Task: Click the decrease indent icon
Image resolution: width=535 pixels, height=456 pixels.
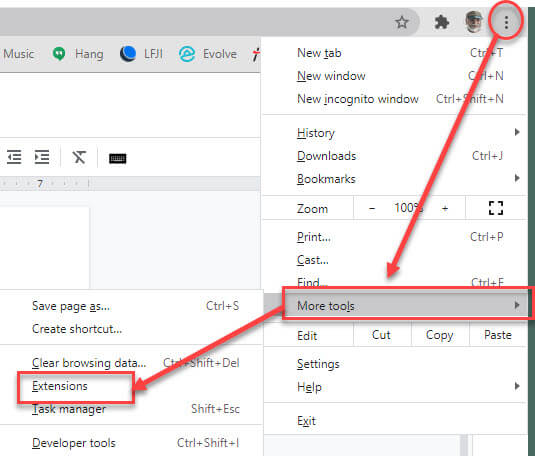Action: coord(14,157)
